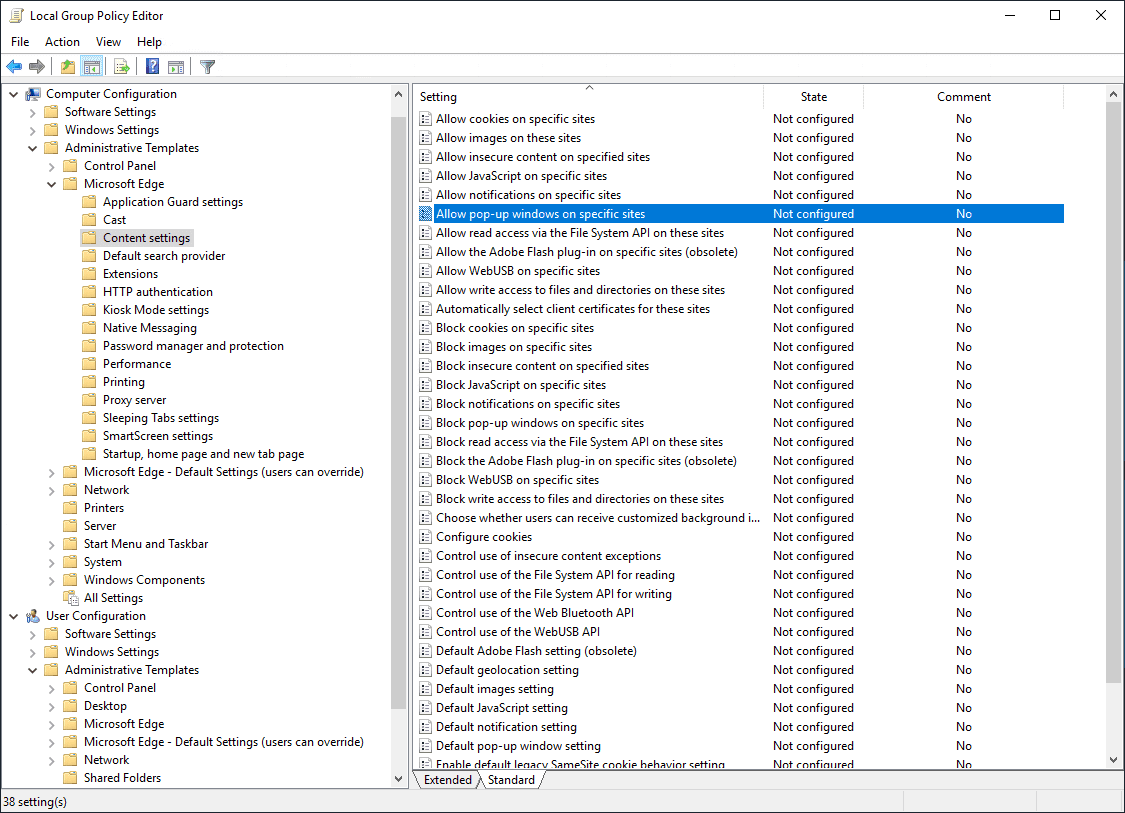This screenshot has width=1125, height=813.
Task: Open the File menu
Action: point(20,42)
